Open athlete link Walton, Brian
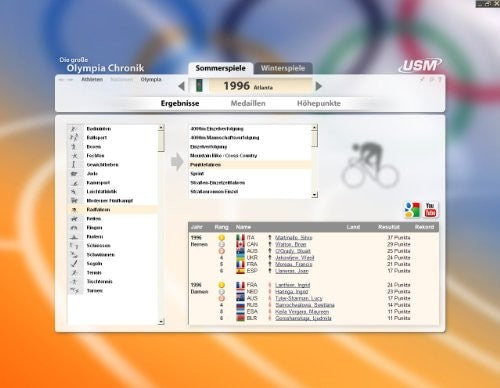The image size is (500, 388). click(x=291, y=244)
